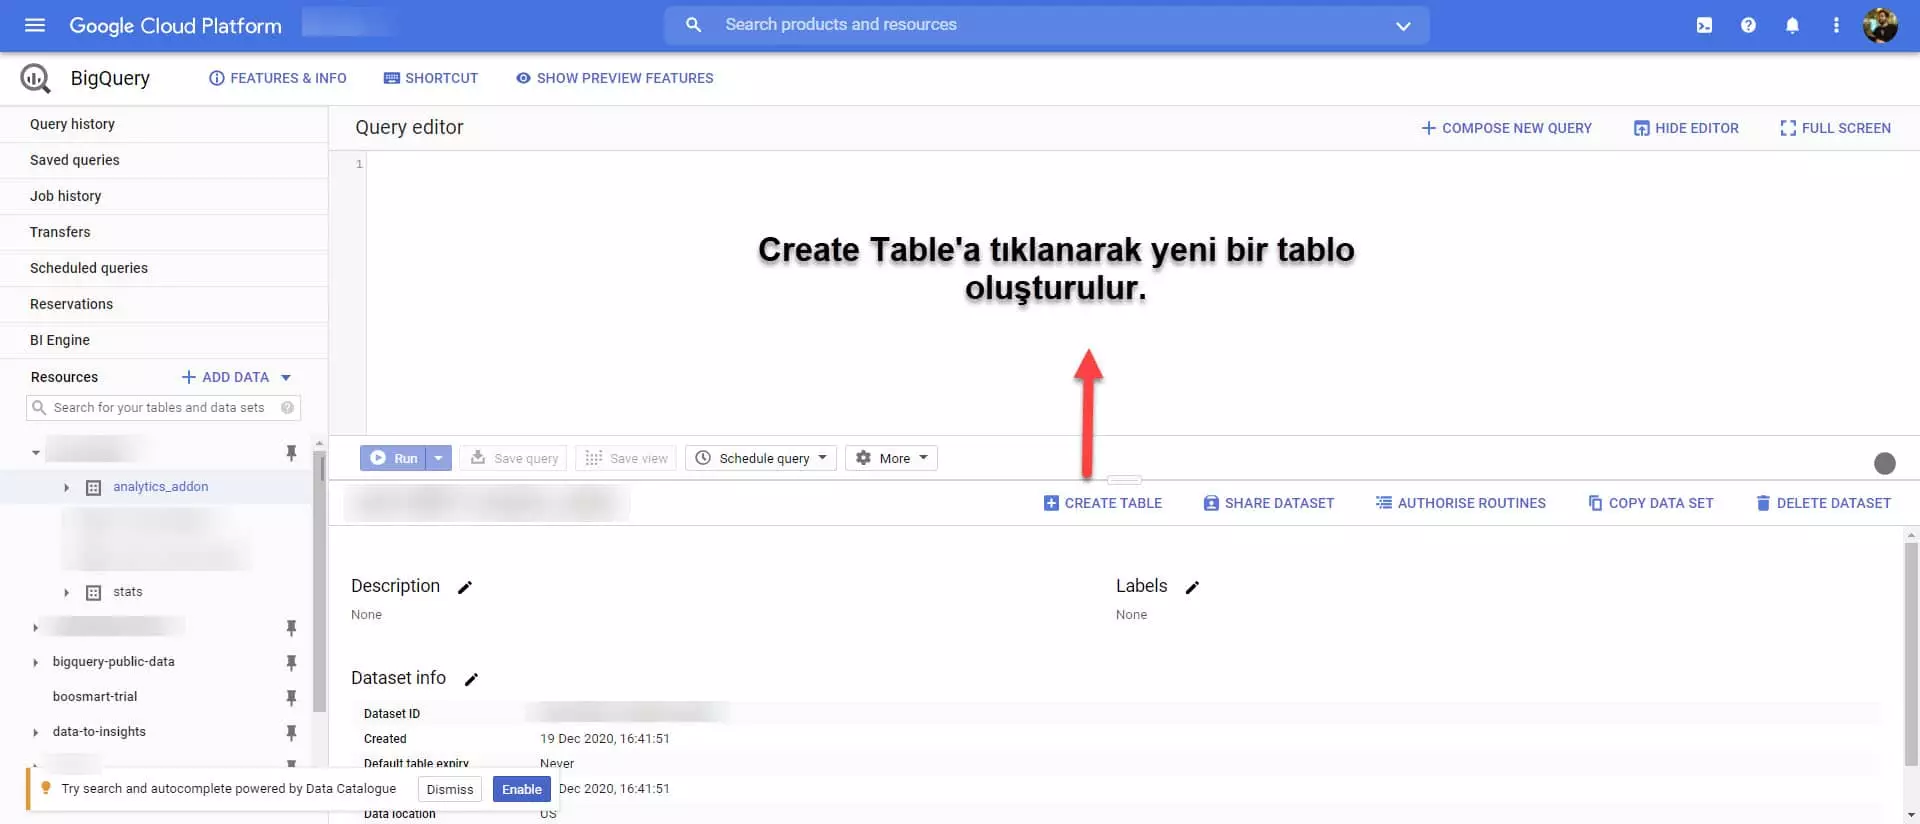Click dataset details vertical scrollbar
Viewport: 1920px width, 824px height.
click(1911, 655)
